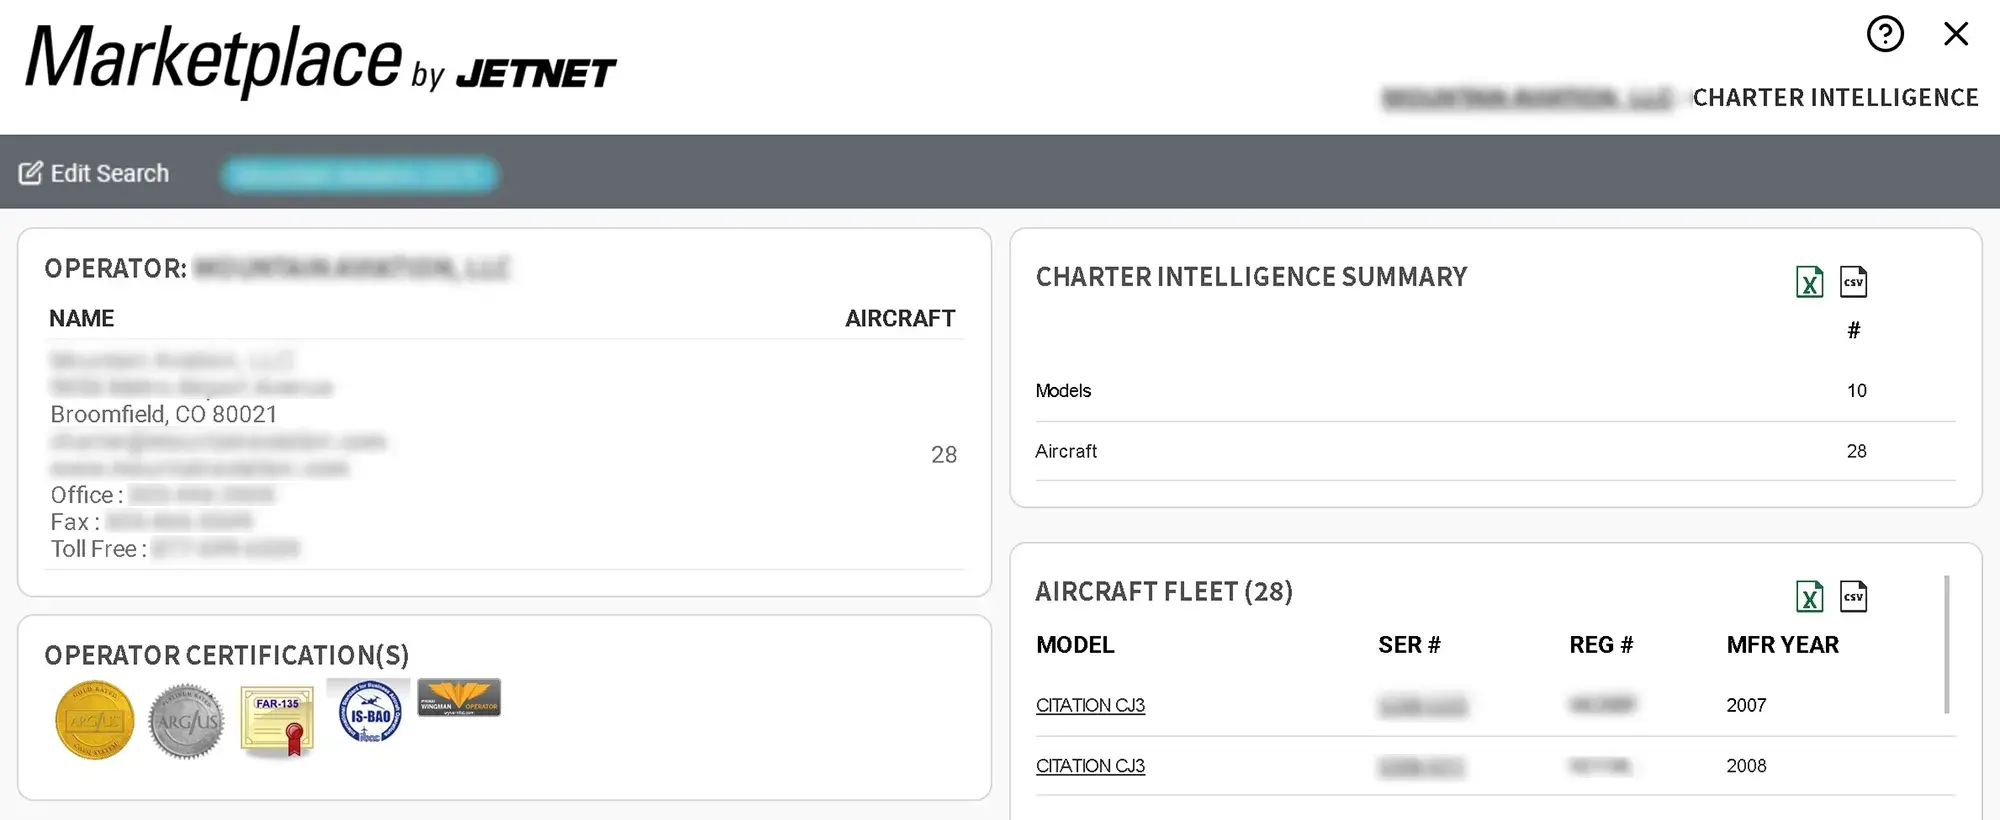Viewport: 2000px width, 820px height.
Task: Select the FAR-135 certificate icon
Action: pyautogui.click(x=277, y=720)
